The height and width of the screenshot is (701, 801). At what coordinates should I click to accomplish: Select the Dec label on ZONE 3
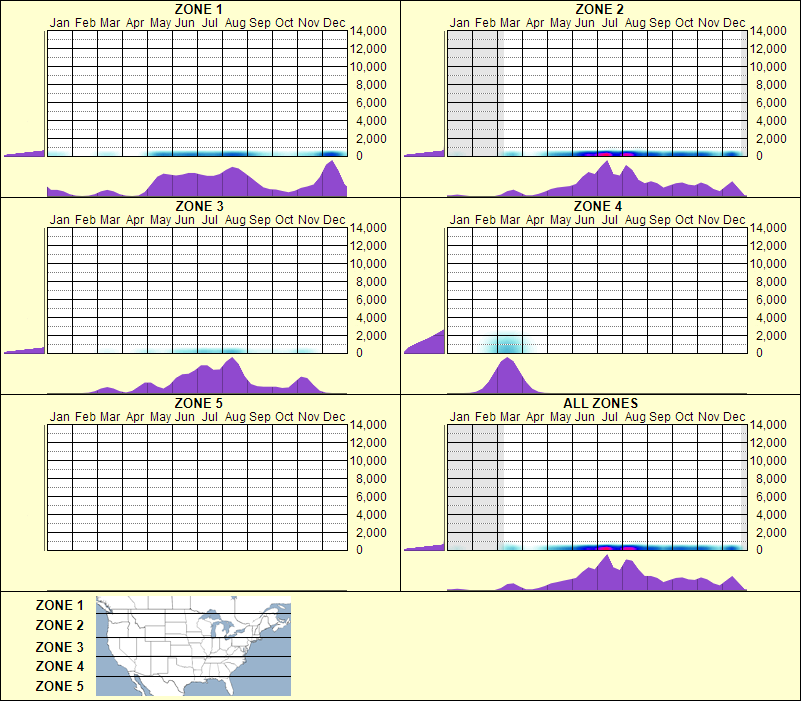(334, 217)
